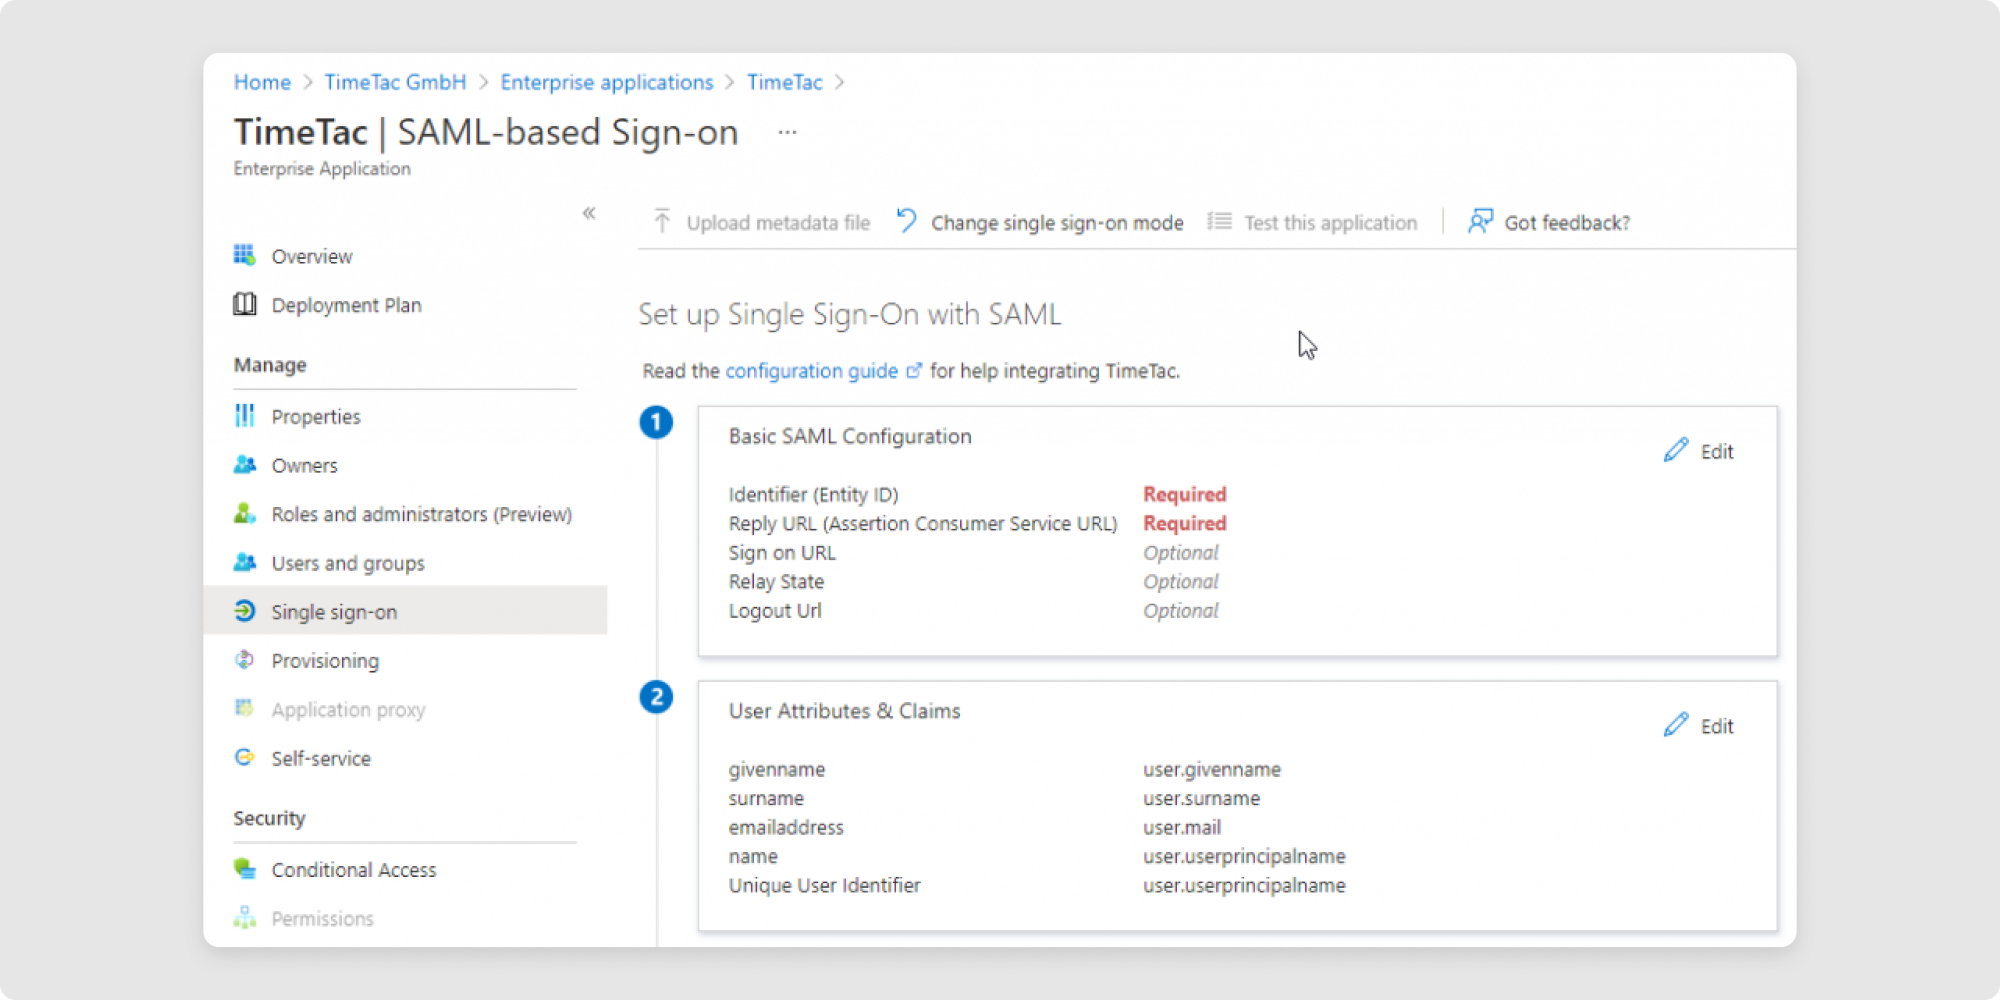Click the Overview grid icon in sidebar

click(244, 255)
